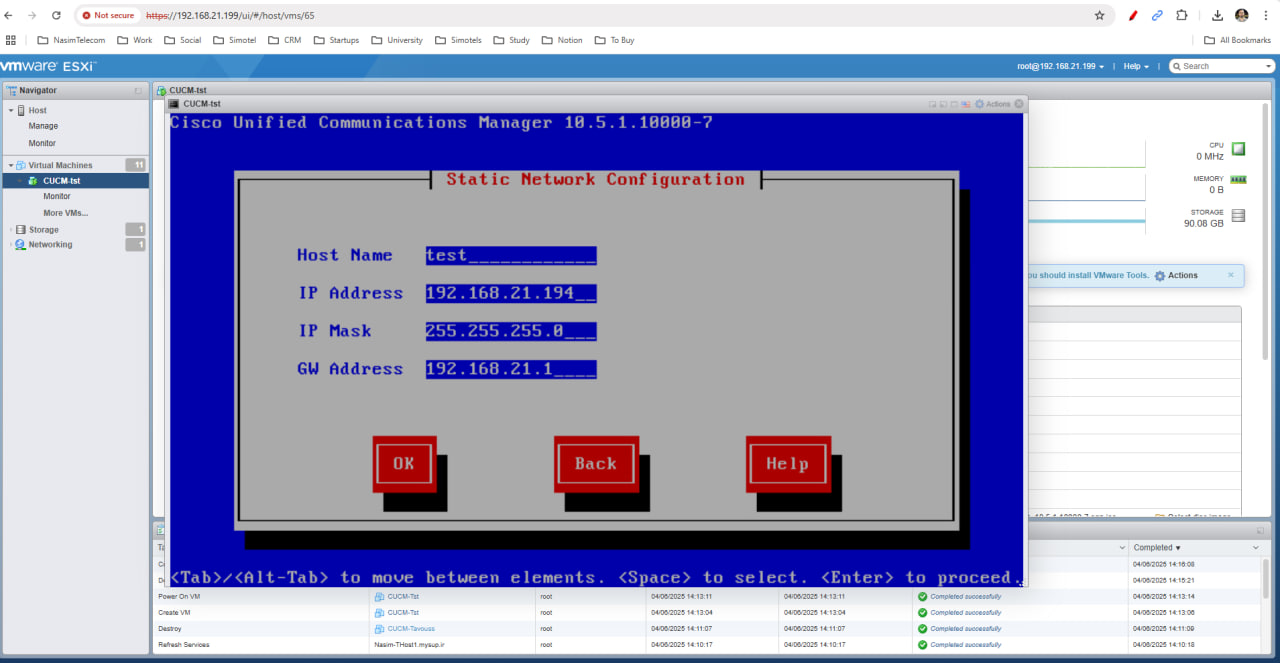This screenshot has width=1280, height=663.
Task: Close the CUCM-tst console window
Action: pos(1019,104)
